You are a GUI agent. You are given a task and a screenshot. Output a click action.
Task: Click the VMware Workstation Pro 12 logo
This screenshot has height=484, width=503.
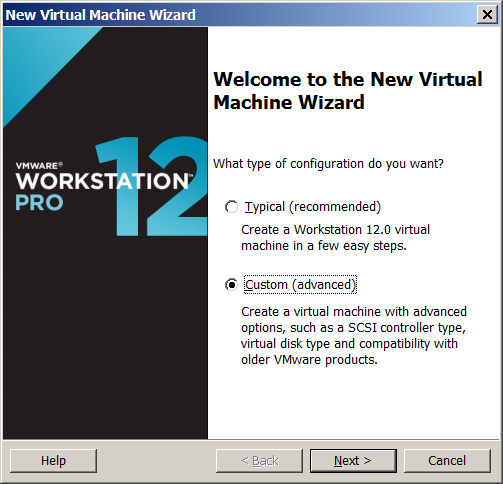(x=111, y=187)
